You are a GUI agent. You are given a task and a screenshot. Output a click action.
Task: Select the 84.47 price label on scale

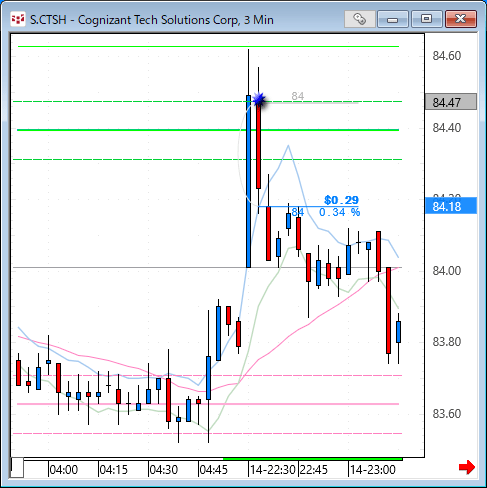(451, 102)
